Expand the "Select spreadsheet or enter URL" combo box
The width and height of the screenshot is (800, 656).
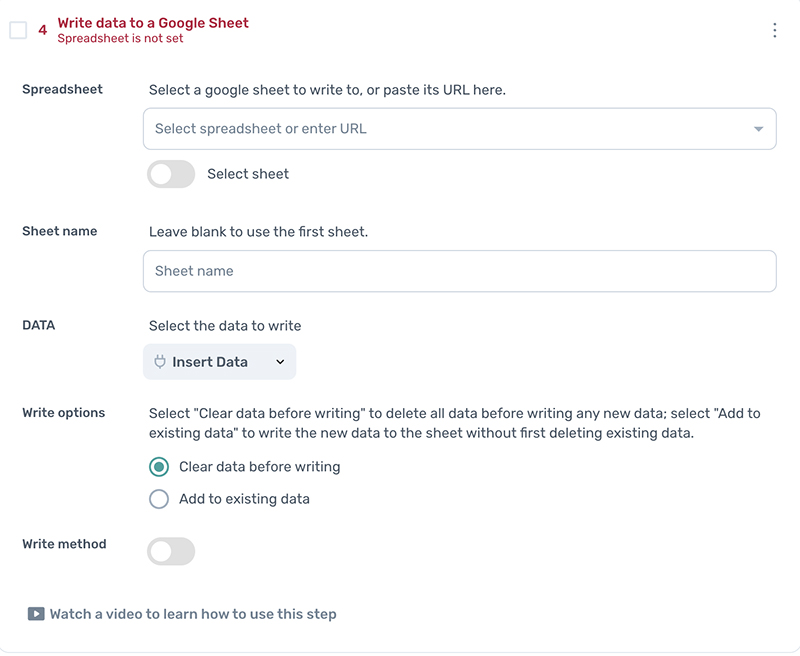click(x=459, y=128)
